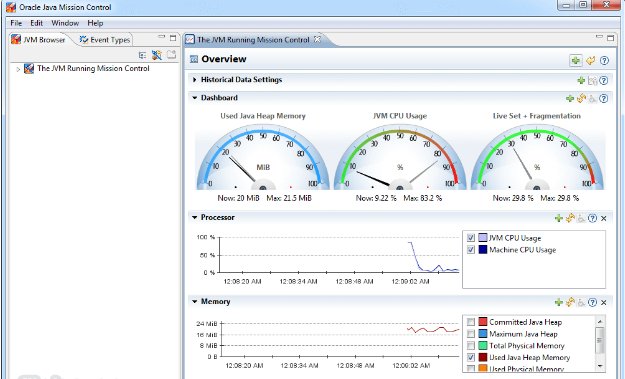
Task: Click the Committed Java Heap color swatch
Action: tap(483, 322)
